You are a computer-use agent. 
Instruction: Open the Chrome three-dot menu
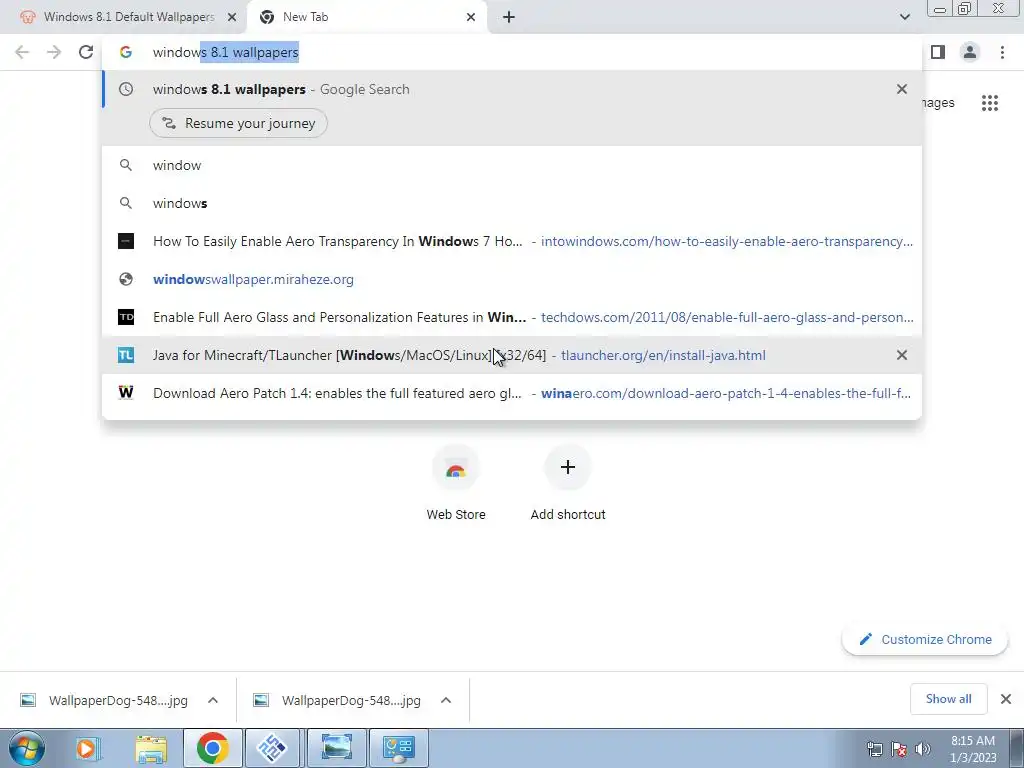pyautogui.click(x=1002, y=52)
